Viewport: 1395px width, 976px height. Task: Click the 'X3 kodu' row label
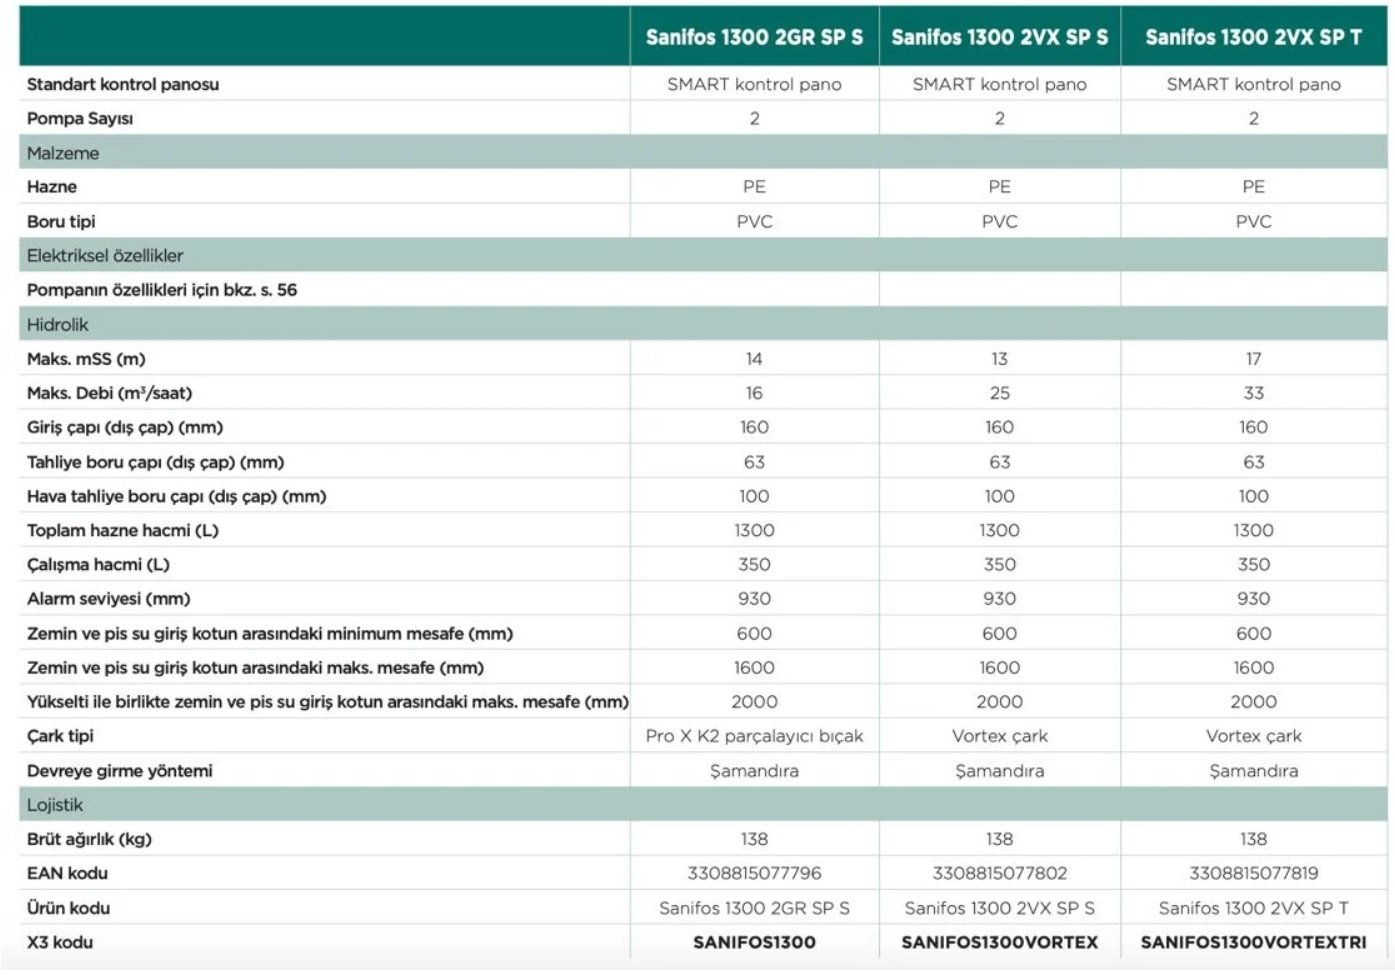(x=60, y=942)
